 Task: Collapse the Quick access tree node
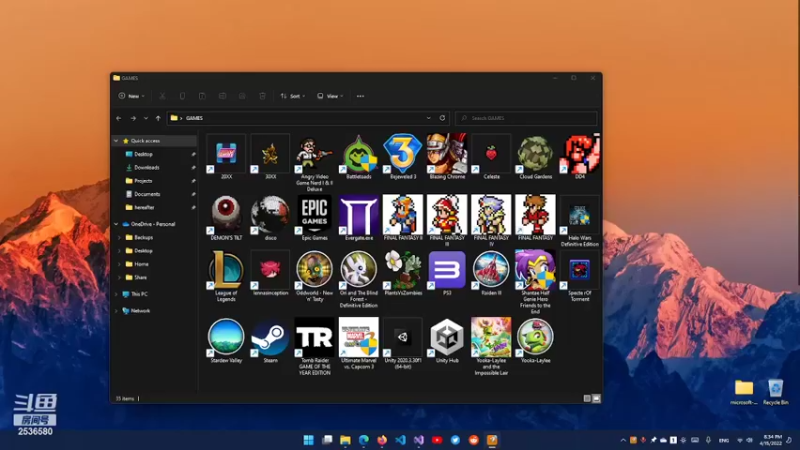click(x=116, y=141)
